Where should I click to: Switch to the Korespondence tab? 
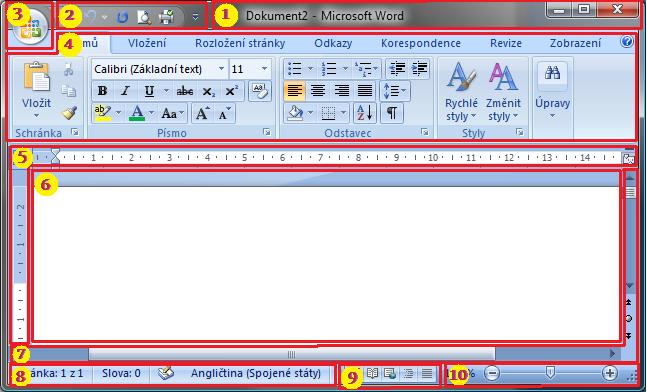(420, 43)
